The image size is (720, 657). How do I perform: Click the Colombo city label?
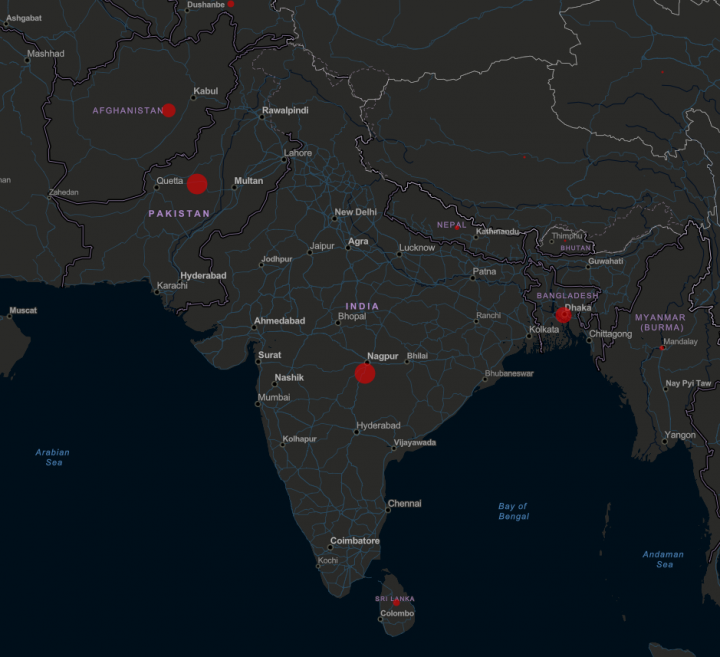[x=397, y=613]
